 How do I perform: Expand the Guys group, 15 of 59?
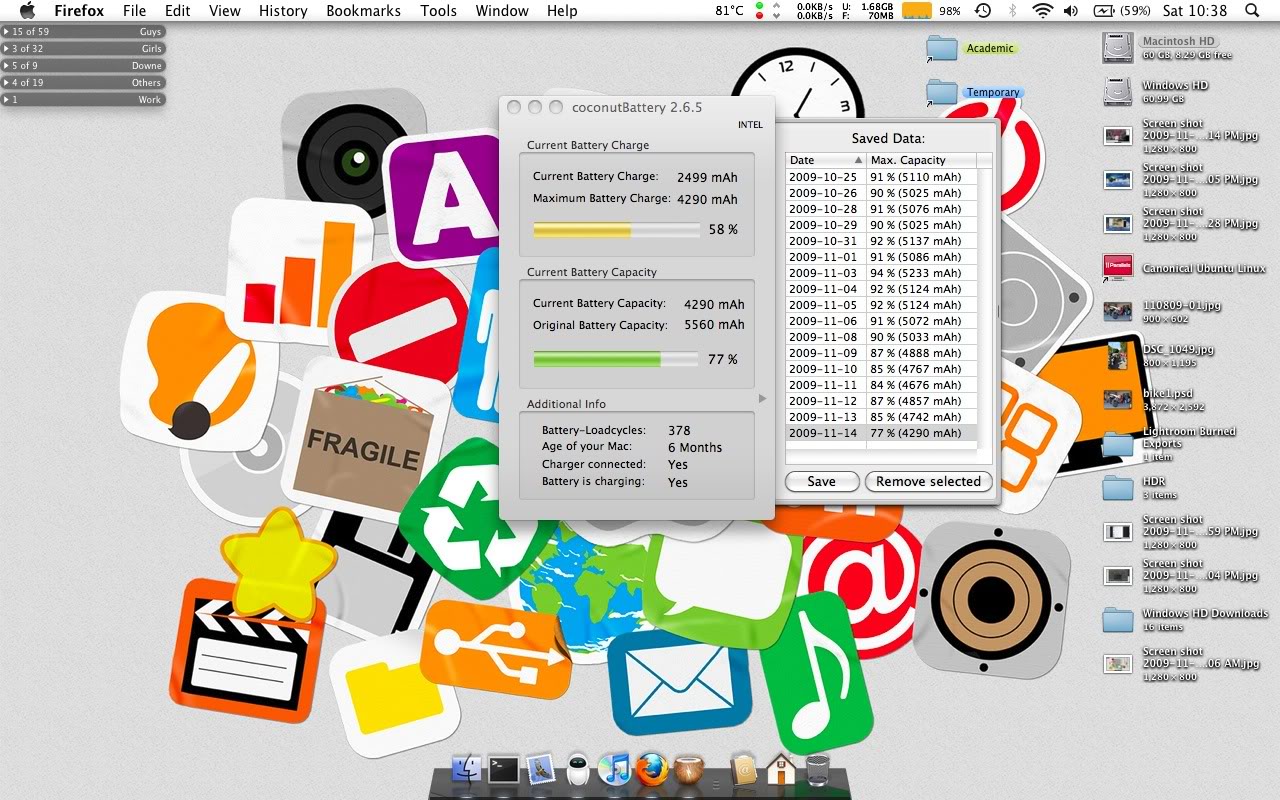tap(82, 32)
